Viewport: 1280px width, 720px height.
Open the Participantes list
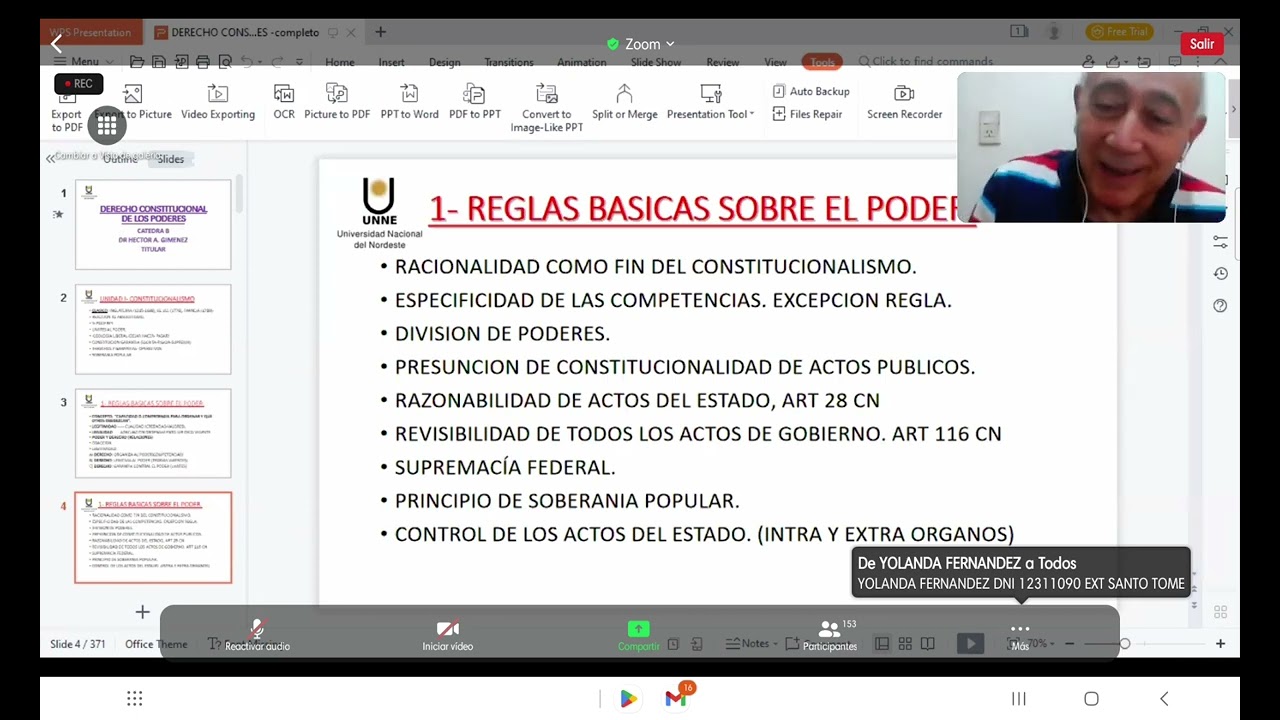pos(830,635)
